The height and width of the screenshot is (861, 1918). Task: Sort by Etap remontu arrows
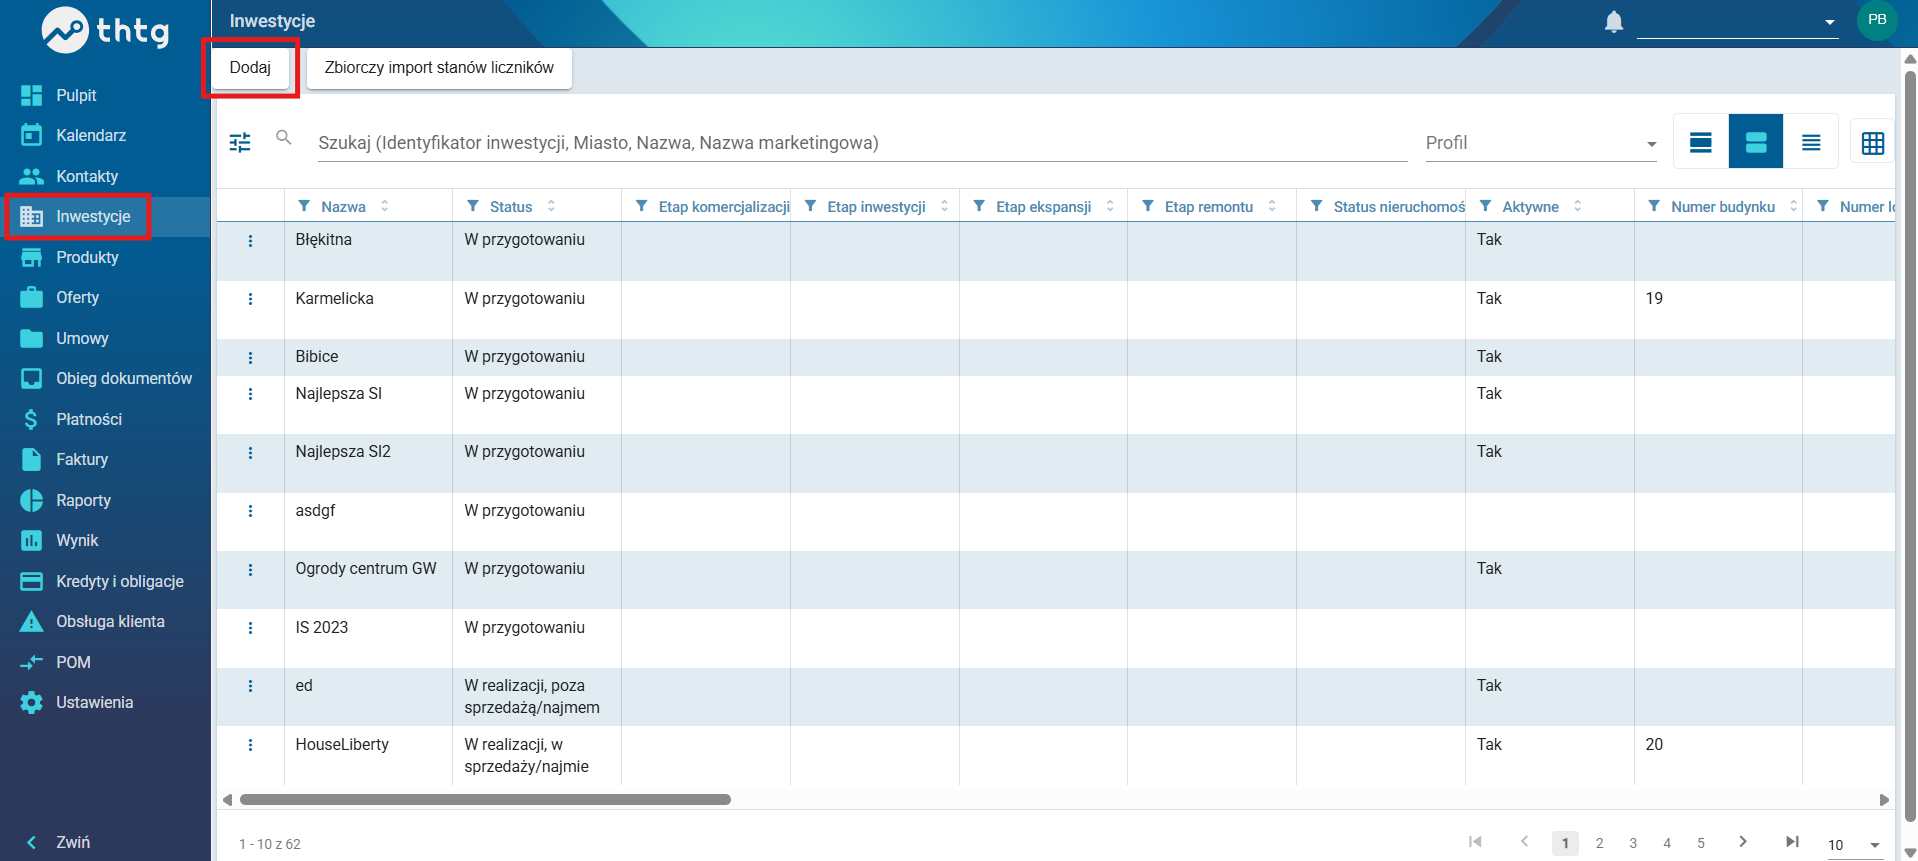(1272, 206)
